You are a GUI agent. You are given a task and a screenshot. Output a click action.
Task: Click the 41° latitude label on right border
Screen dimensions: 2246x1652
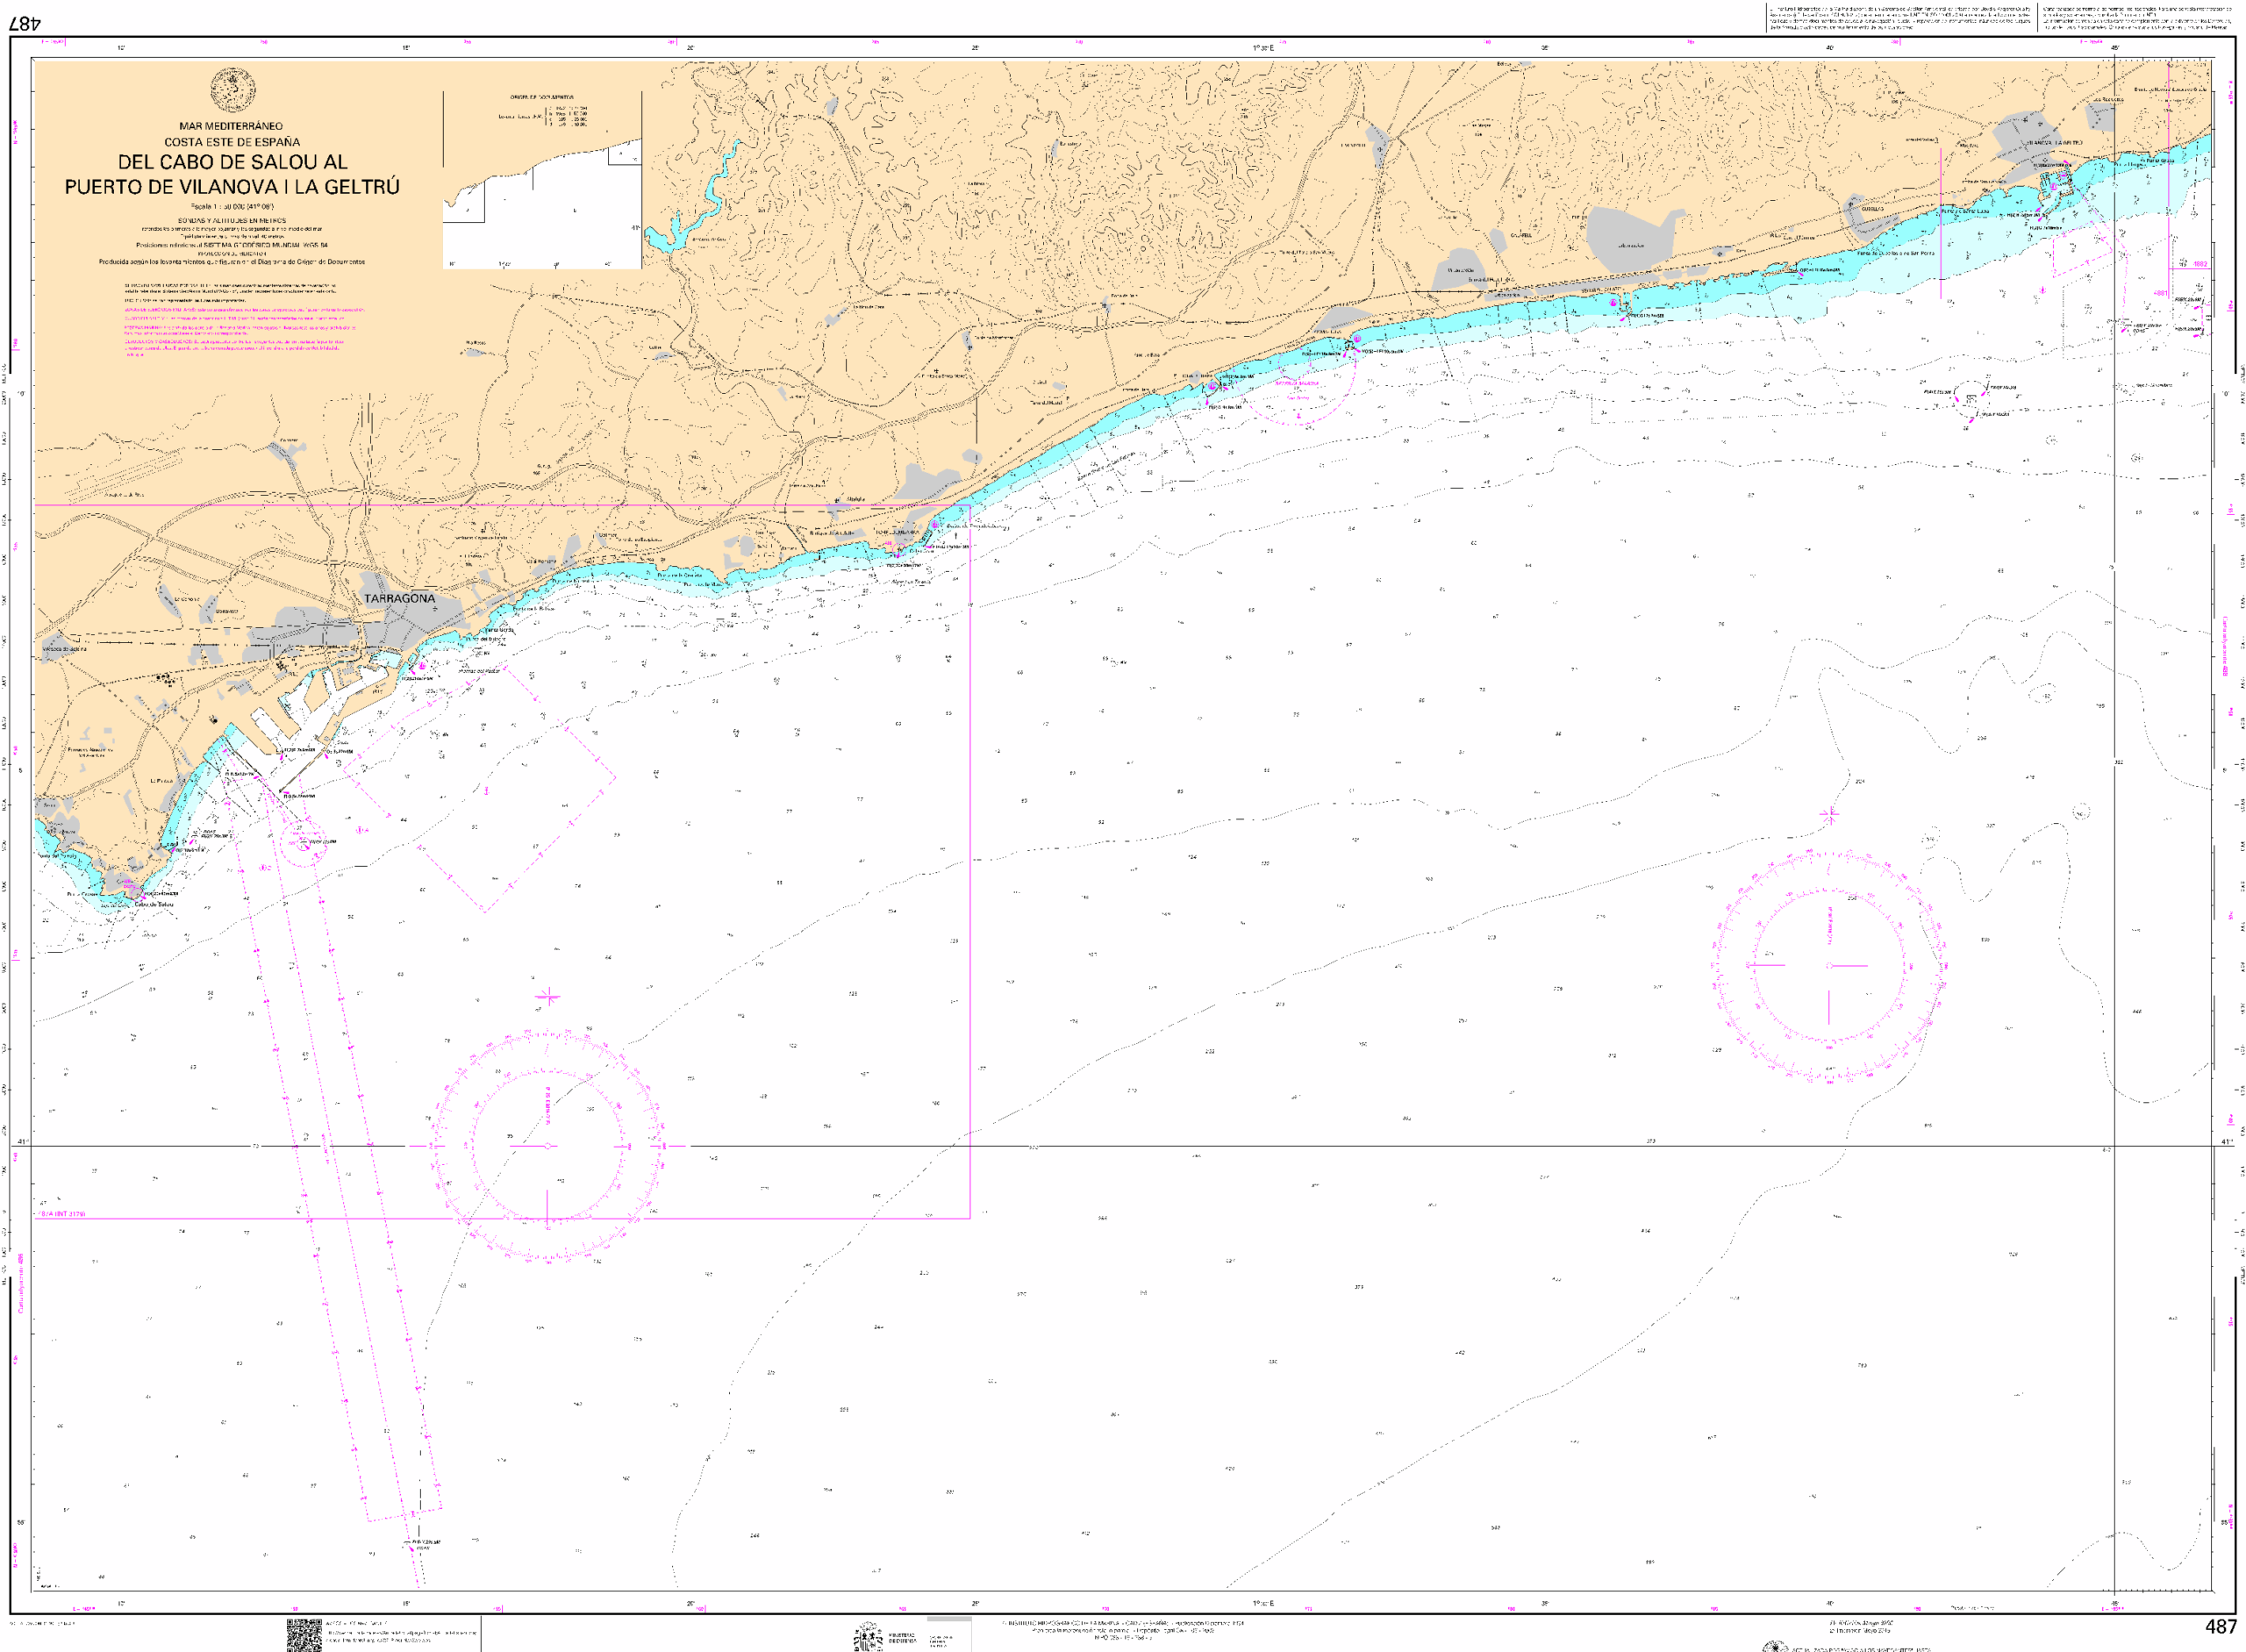[x=2226, y=1141]
